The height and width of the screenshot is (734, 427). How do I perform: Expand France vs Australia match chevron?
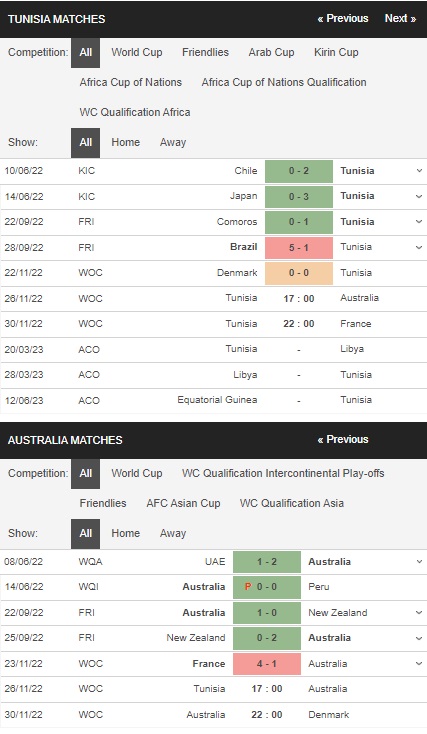click(x=419, y=663)
